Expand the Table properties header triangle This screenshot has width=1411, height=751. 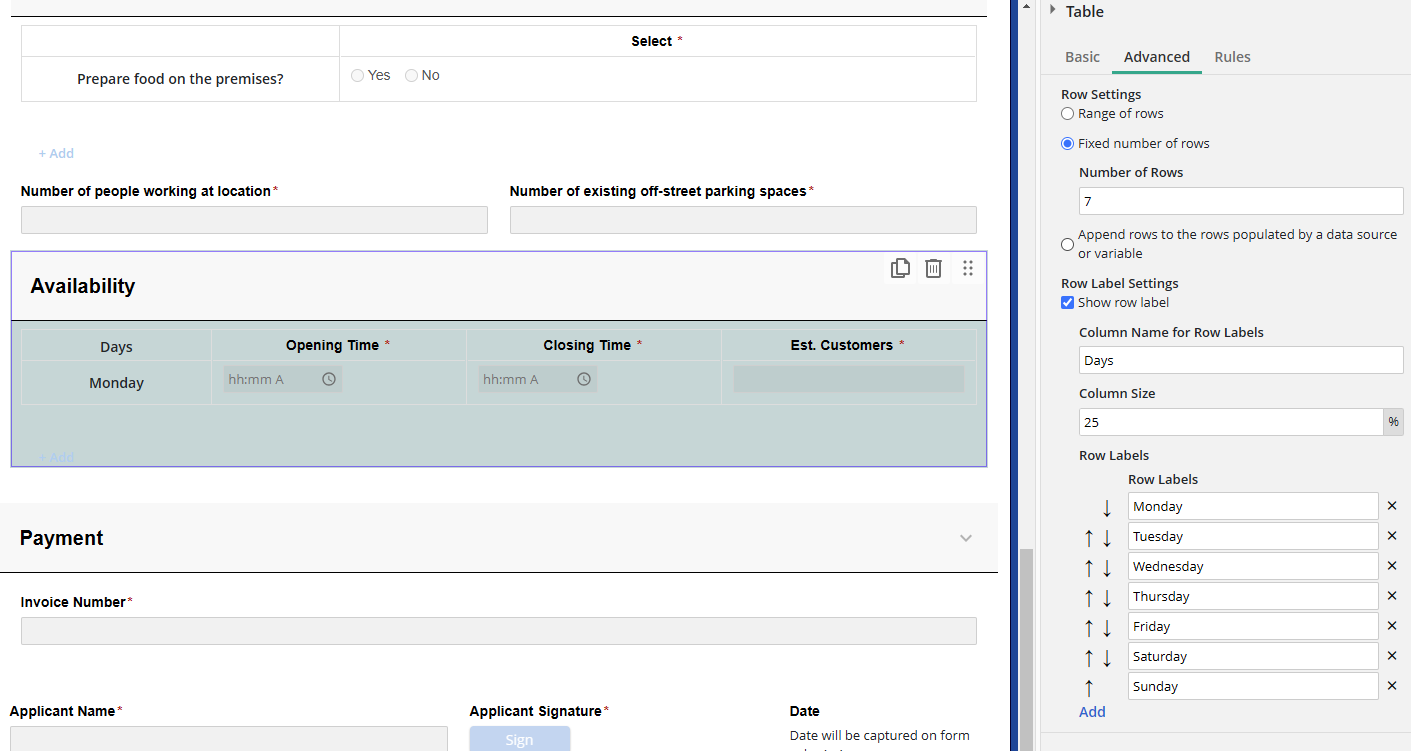1053,10
